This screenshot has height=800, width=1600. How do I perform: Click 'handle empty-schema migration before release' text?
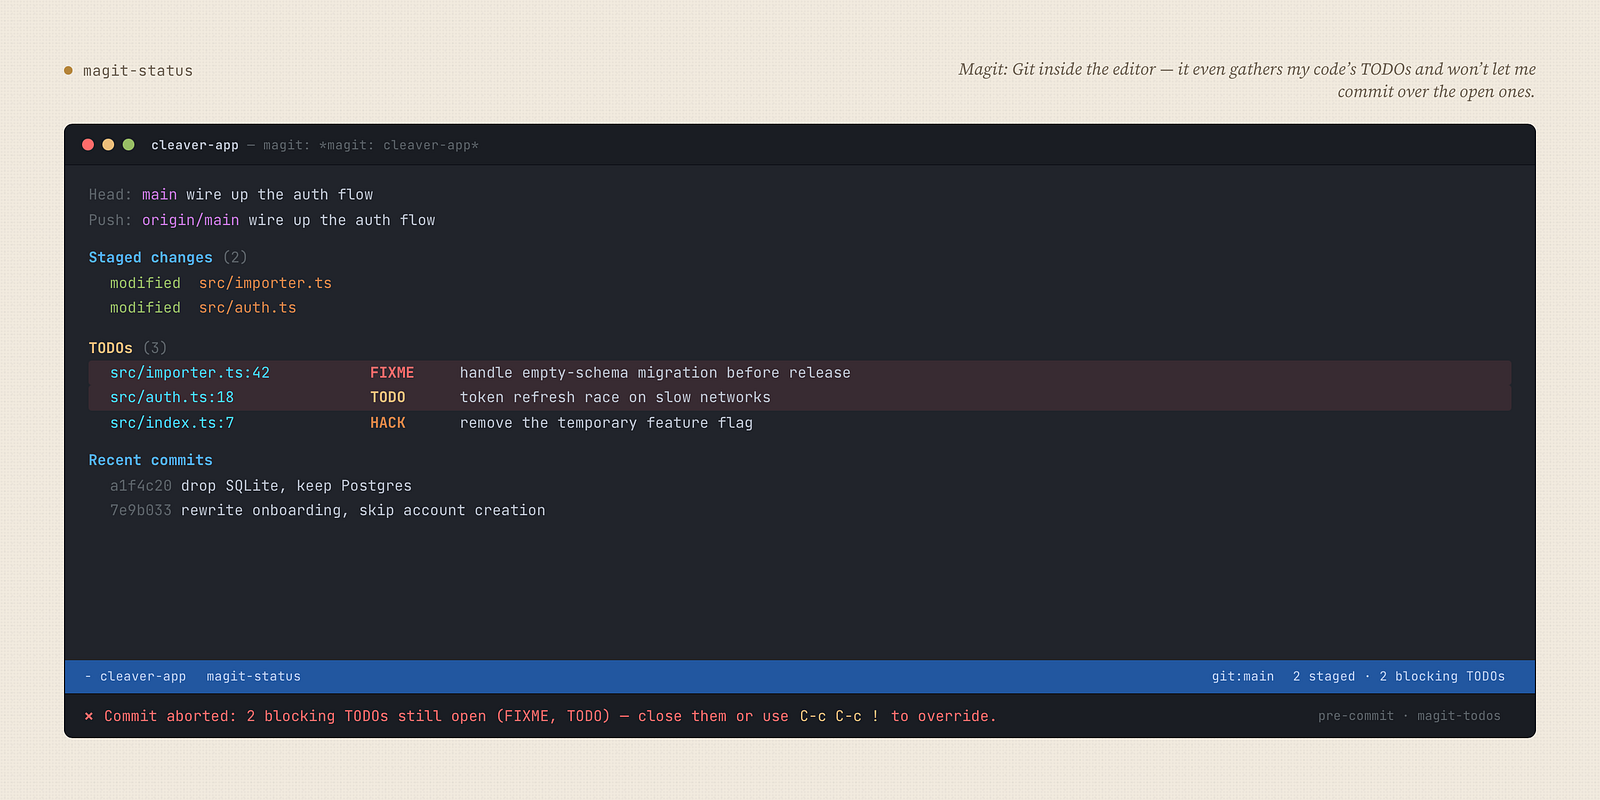(655, 373)
